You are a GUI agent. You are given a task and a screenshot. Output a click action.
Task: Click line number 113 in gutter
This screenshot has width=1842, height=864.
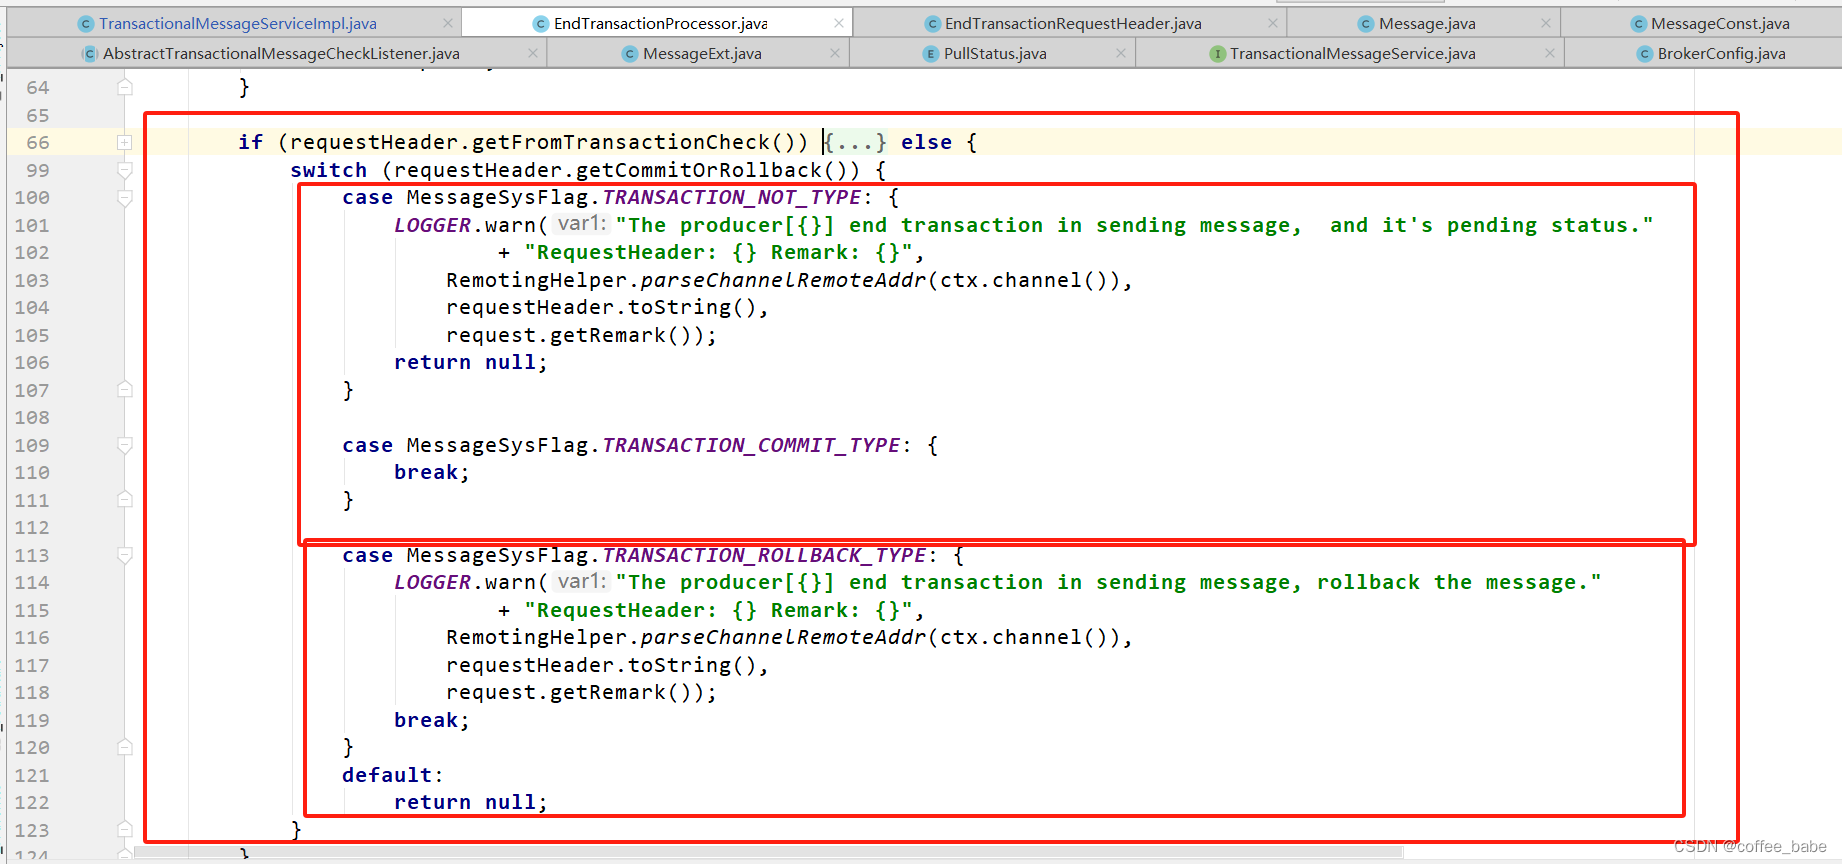[x=32, y=556]
